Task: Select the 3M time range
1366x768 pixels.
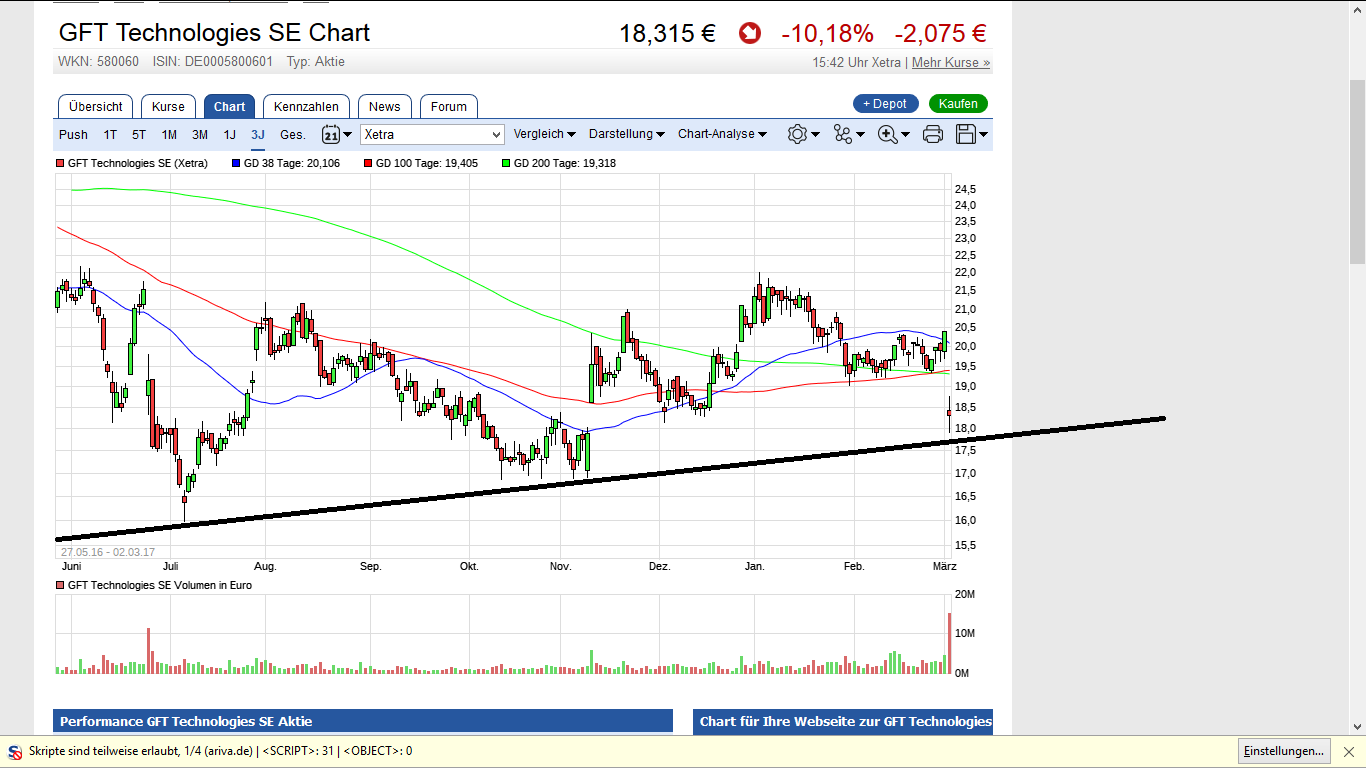Action: pyautogui.click(x=200, y=135)
